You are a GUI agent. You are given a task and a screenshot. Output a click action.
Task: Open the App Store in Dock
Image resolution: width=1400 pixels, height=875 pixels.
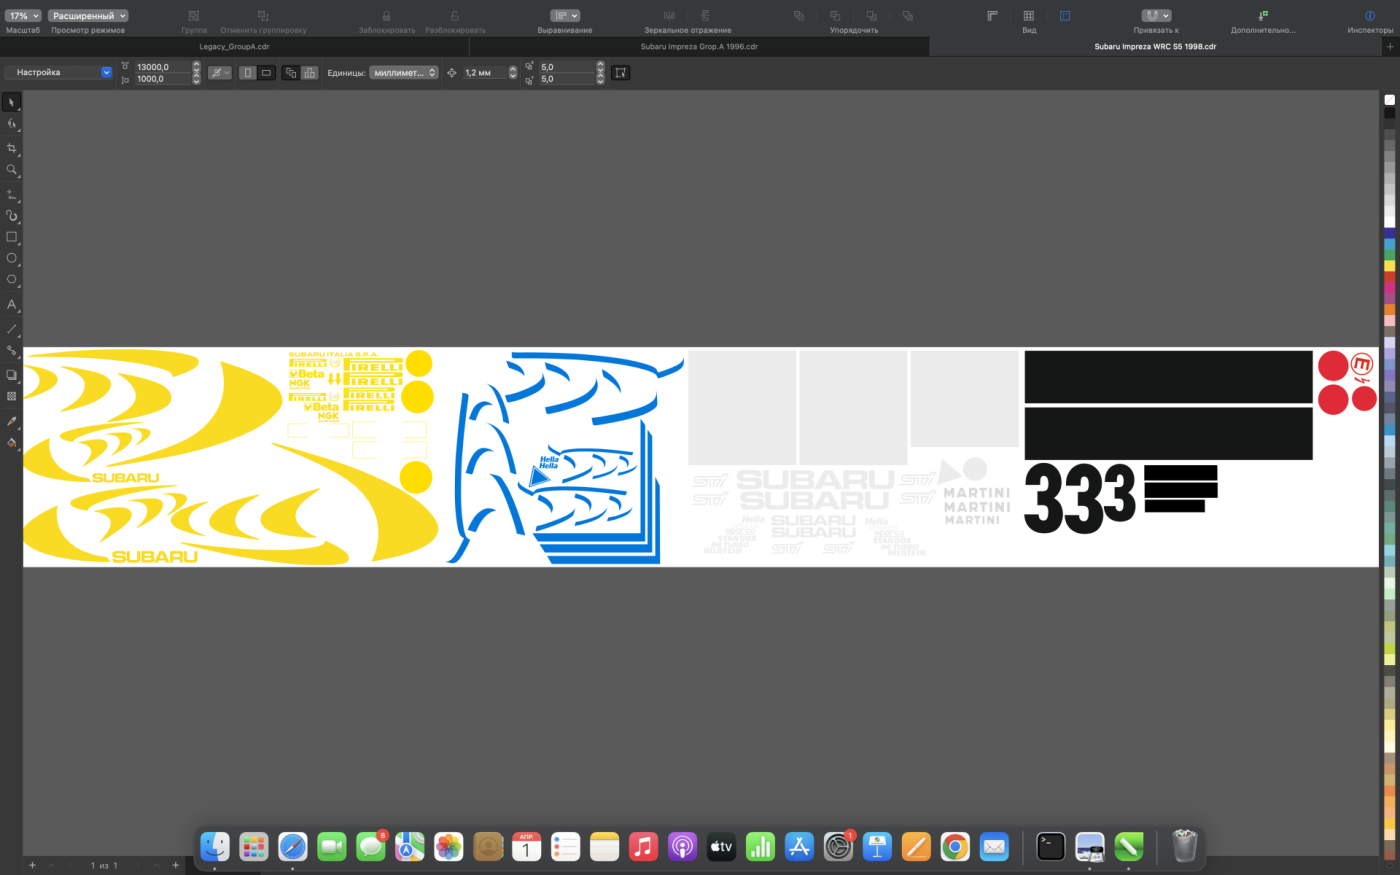(799, 847)
